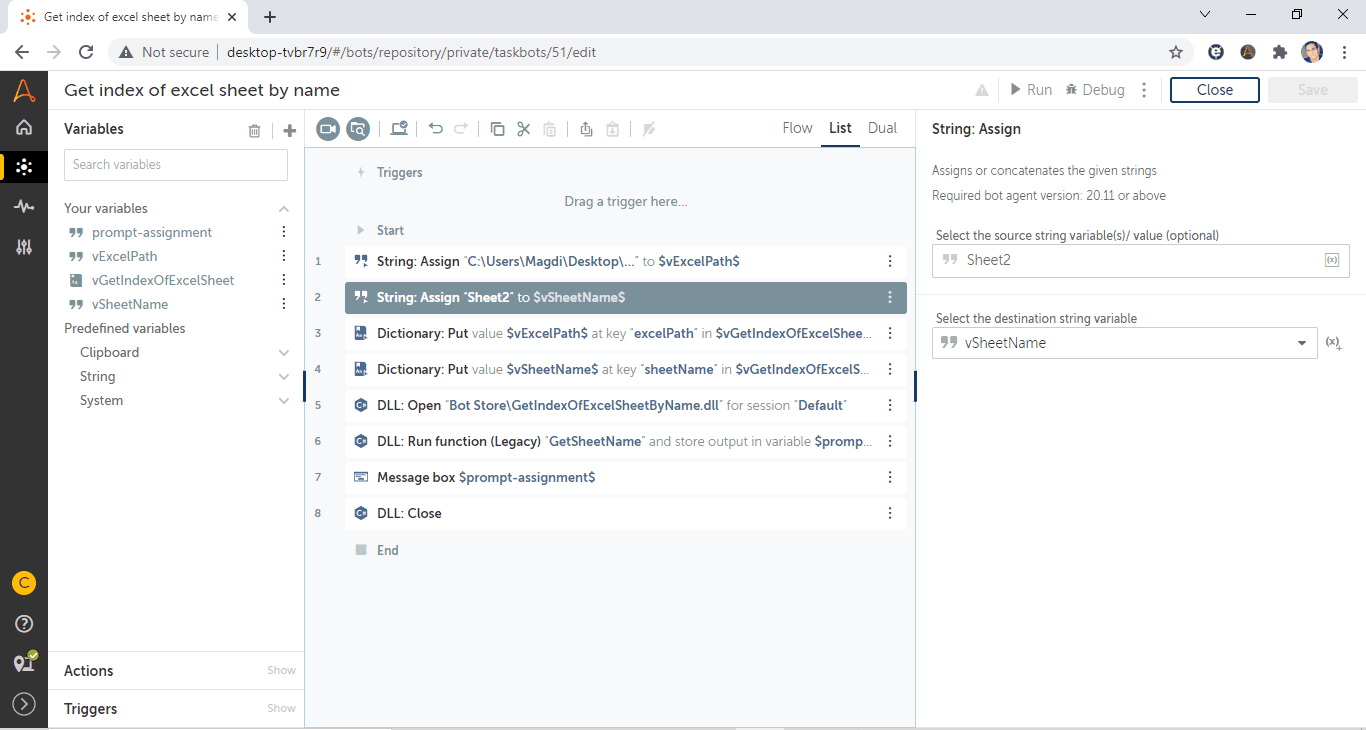Paste action from clipboard icon
The height and width of the screenshot is (730, 1366).
549,129
